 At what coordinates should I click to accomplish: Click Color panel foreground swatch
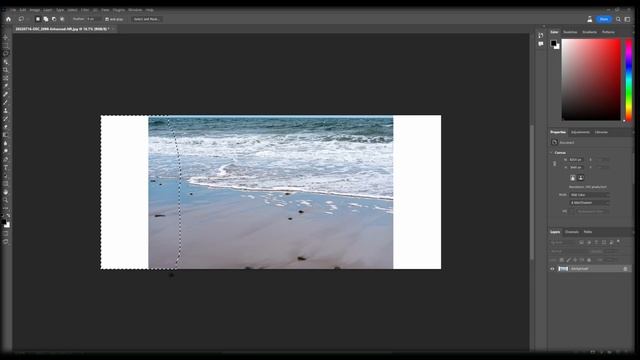tap(553, 43)
